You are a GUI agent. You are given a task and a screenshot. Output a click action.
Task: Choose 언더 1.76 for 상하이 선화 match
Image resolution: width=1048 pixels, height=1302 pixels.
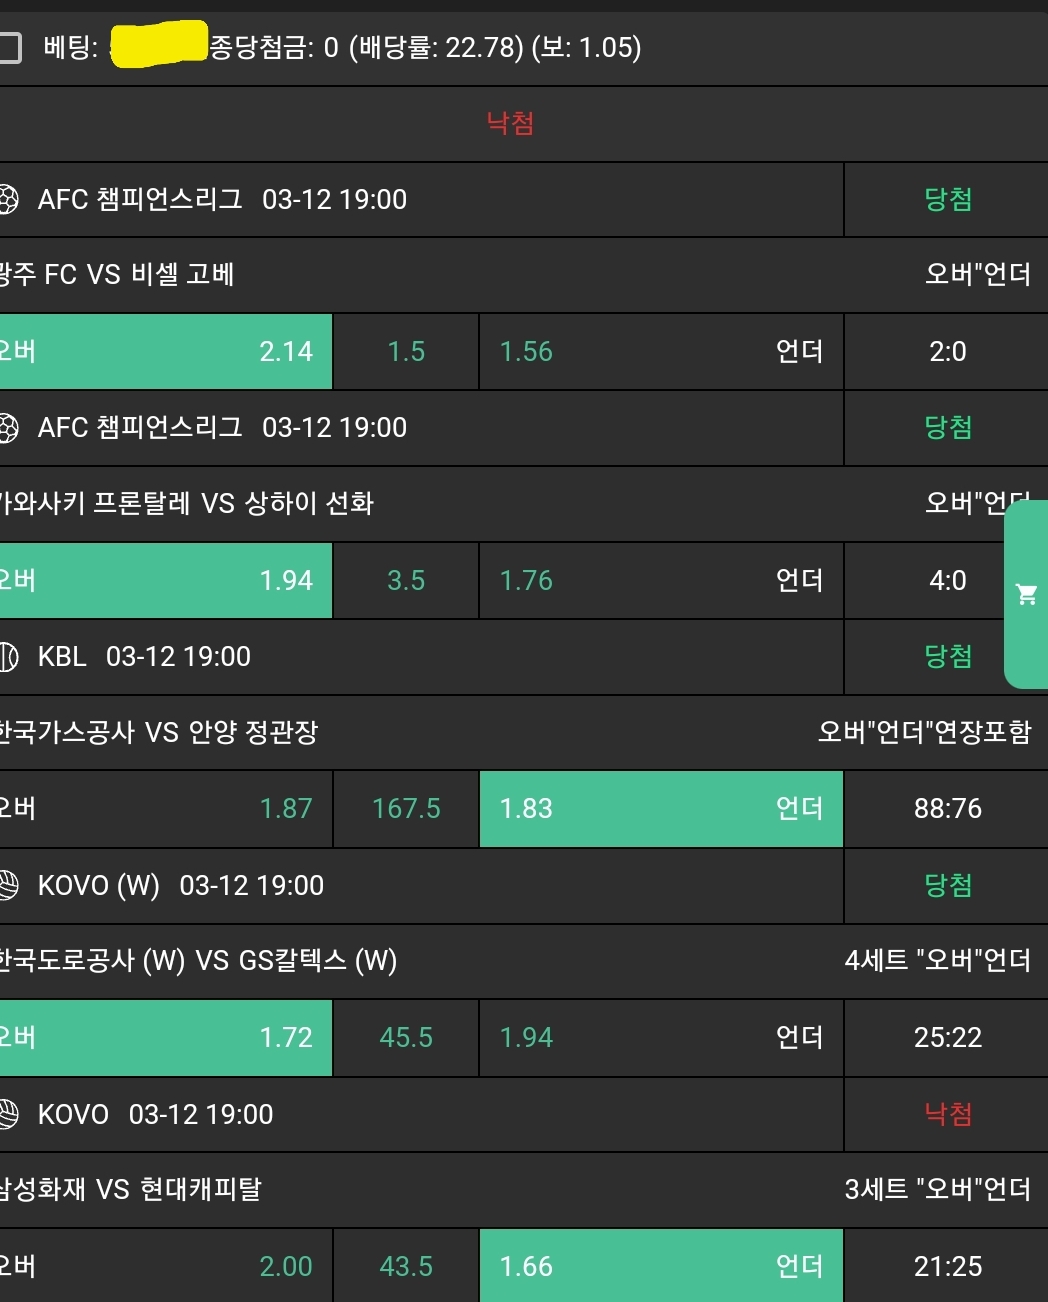coord(661,581)
